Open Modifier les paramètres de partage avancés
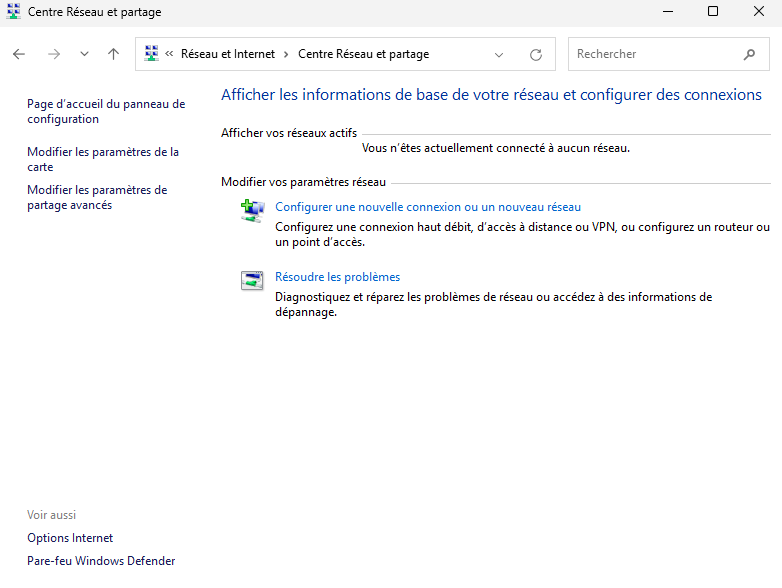 [x=96, y=197]
